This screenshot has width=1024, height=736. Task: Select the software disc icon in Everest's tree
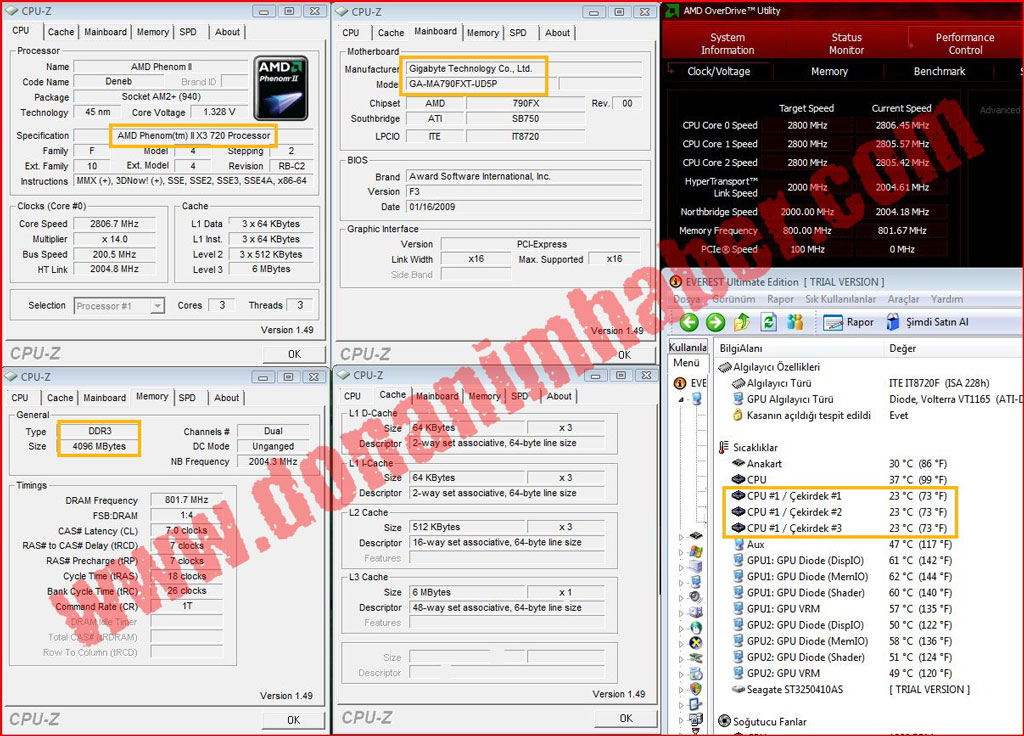[x=696, y=674]
